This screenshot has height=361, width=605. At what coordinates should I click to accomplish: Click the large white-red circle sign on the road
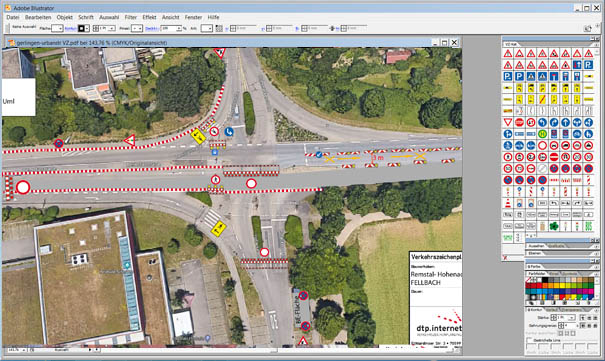pos(23,187)
